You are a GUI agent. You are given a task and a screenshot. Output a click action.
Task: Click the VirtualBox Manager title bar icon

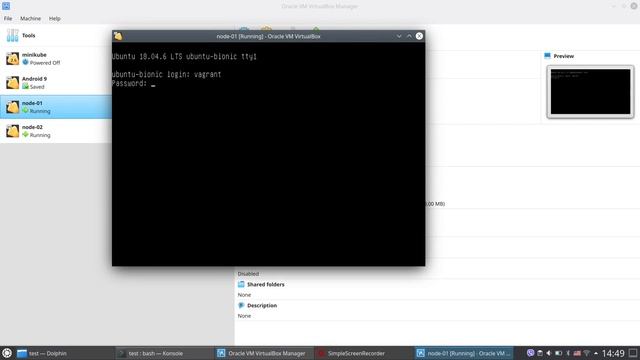click(6, 6)
